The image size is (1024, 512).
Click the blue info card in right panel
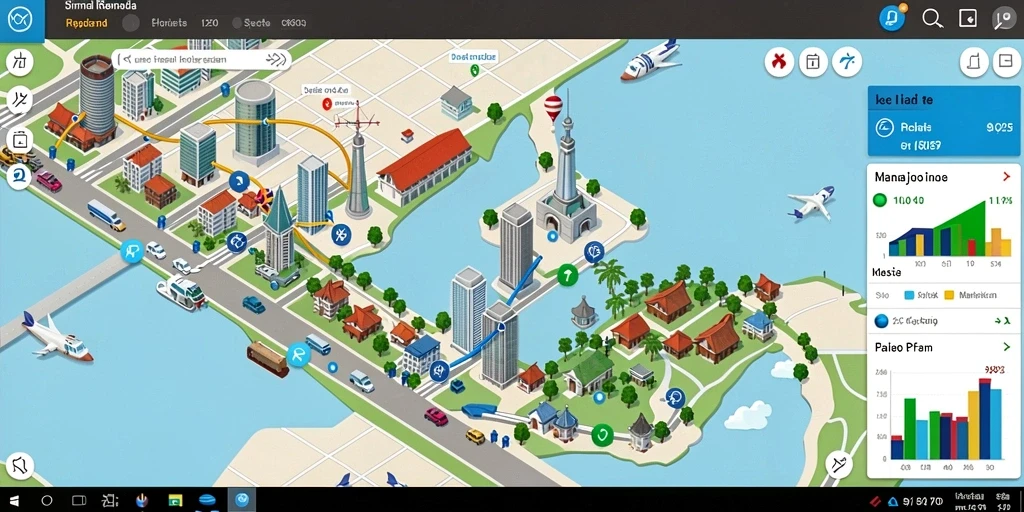pos(943,121)
